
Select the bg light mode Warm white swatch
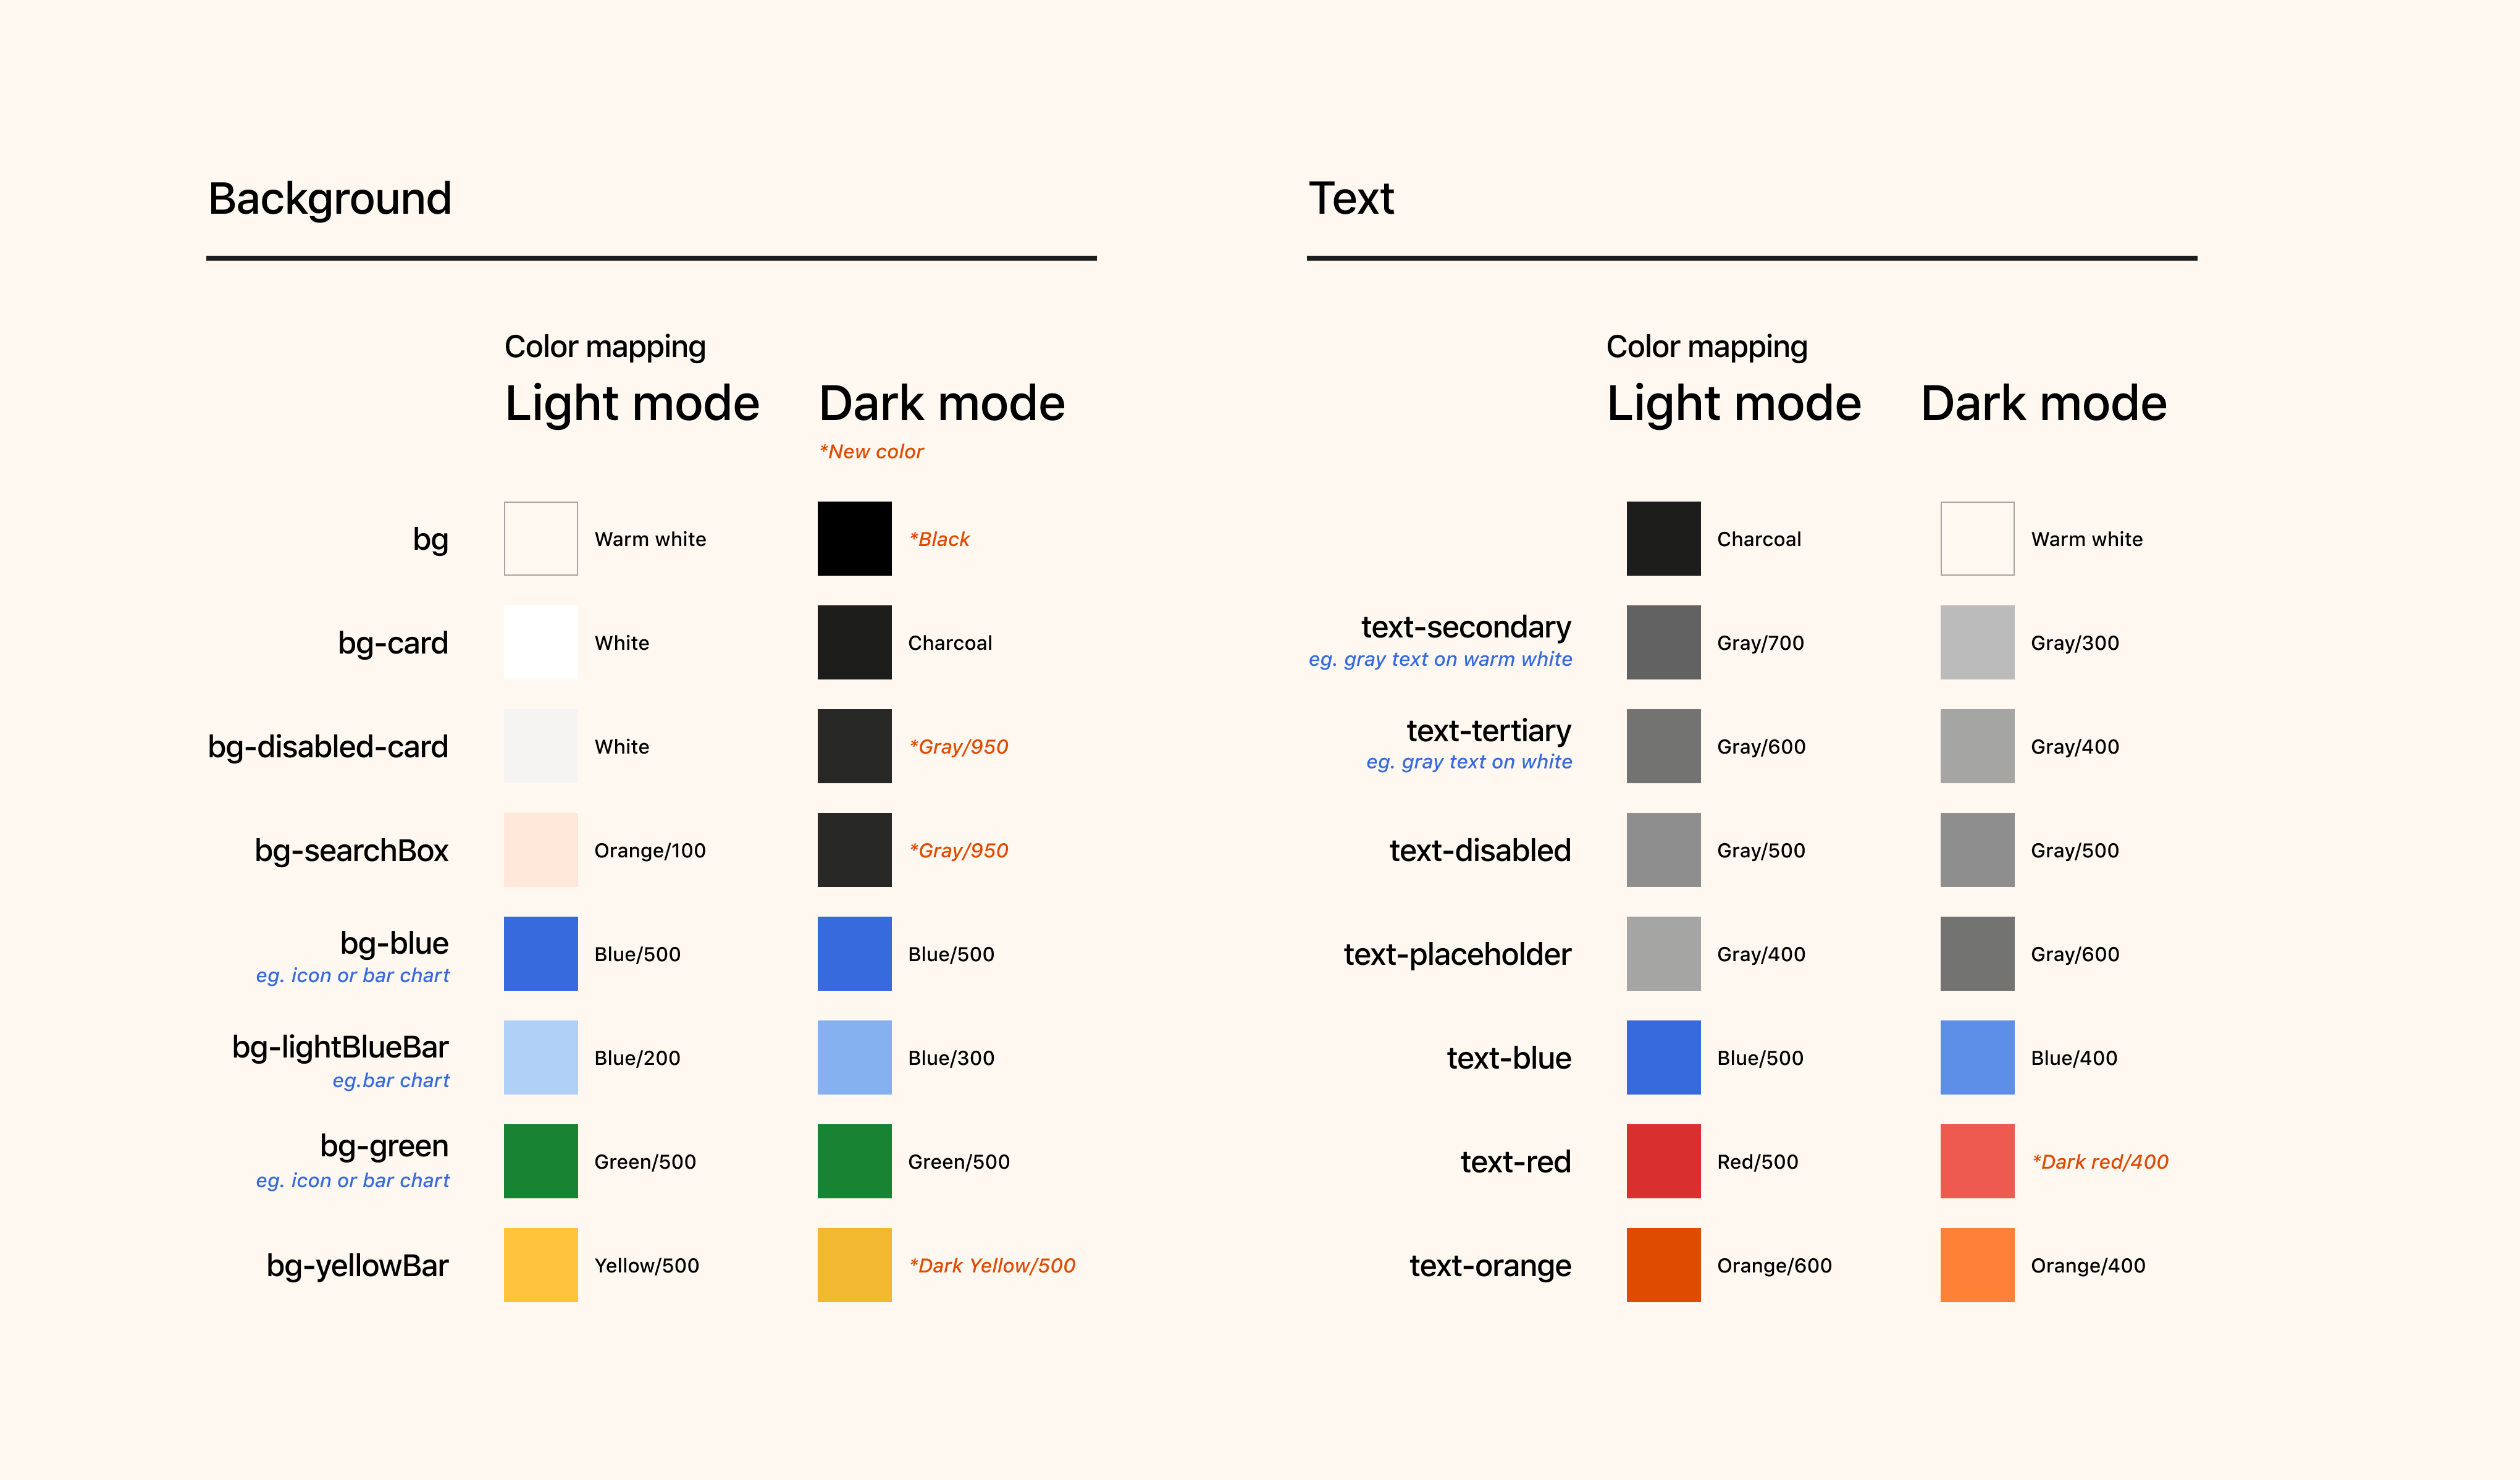(540, 538)
